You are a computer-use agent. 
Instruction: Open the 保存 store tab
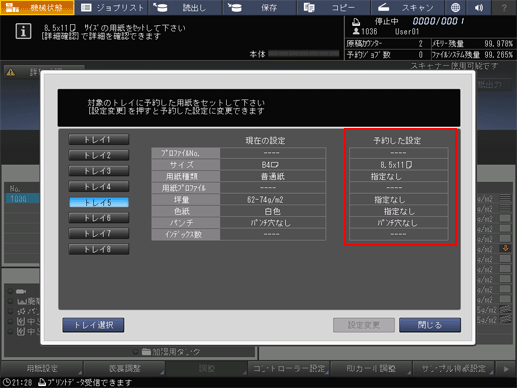click(x=259, y=7)
